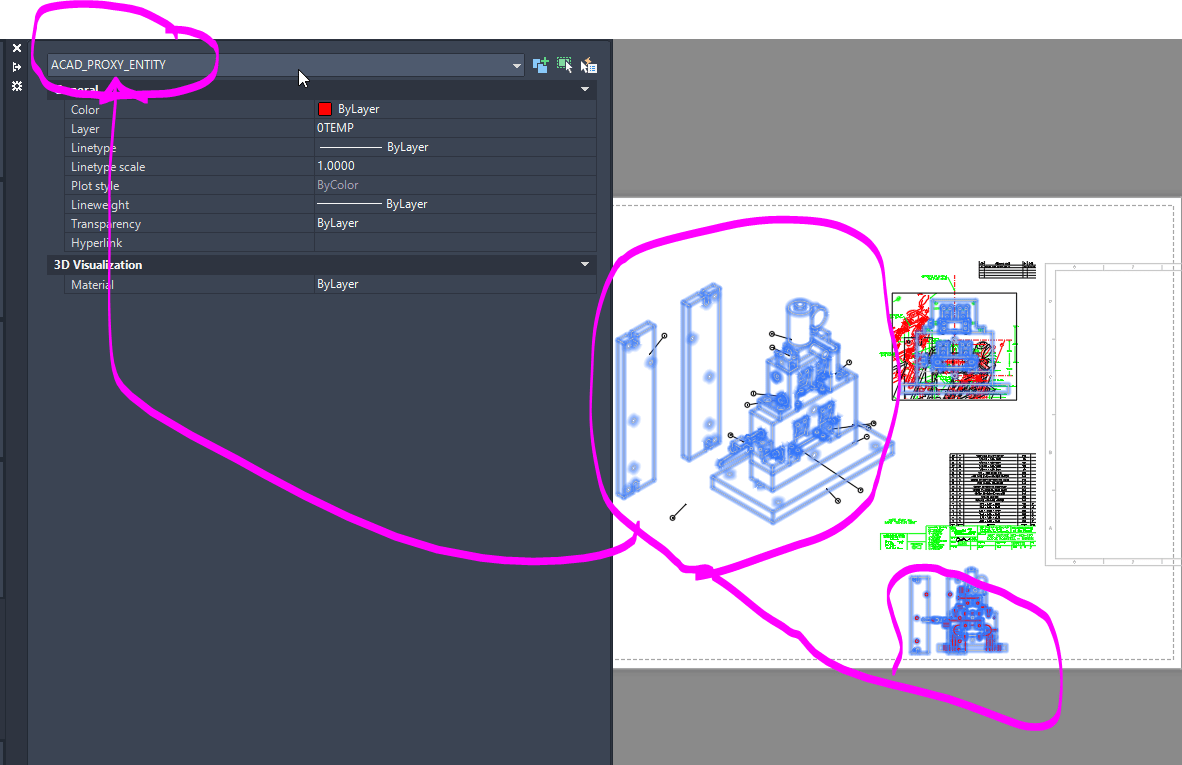The width and height of the screenshot is (1182, 765).
Task: Toggle Auto-hide on the Properties palette
Action: point(16,66)
